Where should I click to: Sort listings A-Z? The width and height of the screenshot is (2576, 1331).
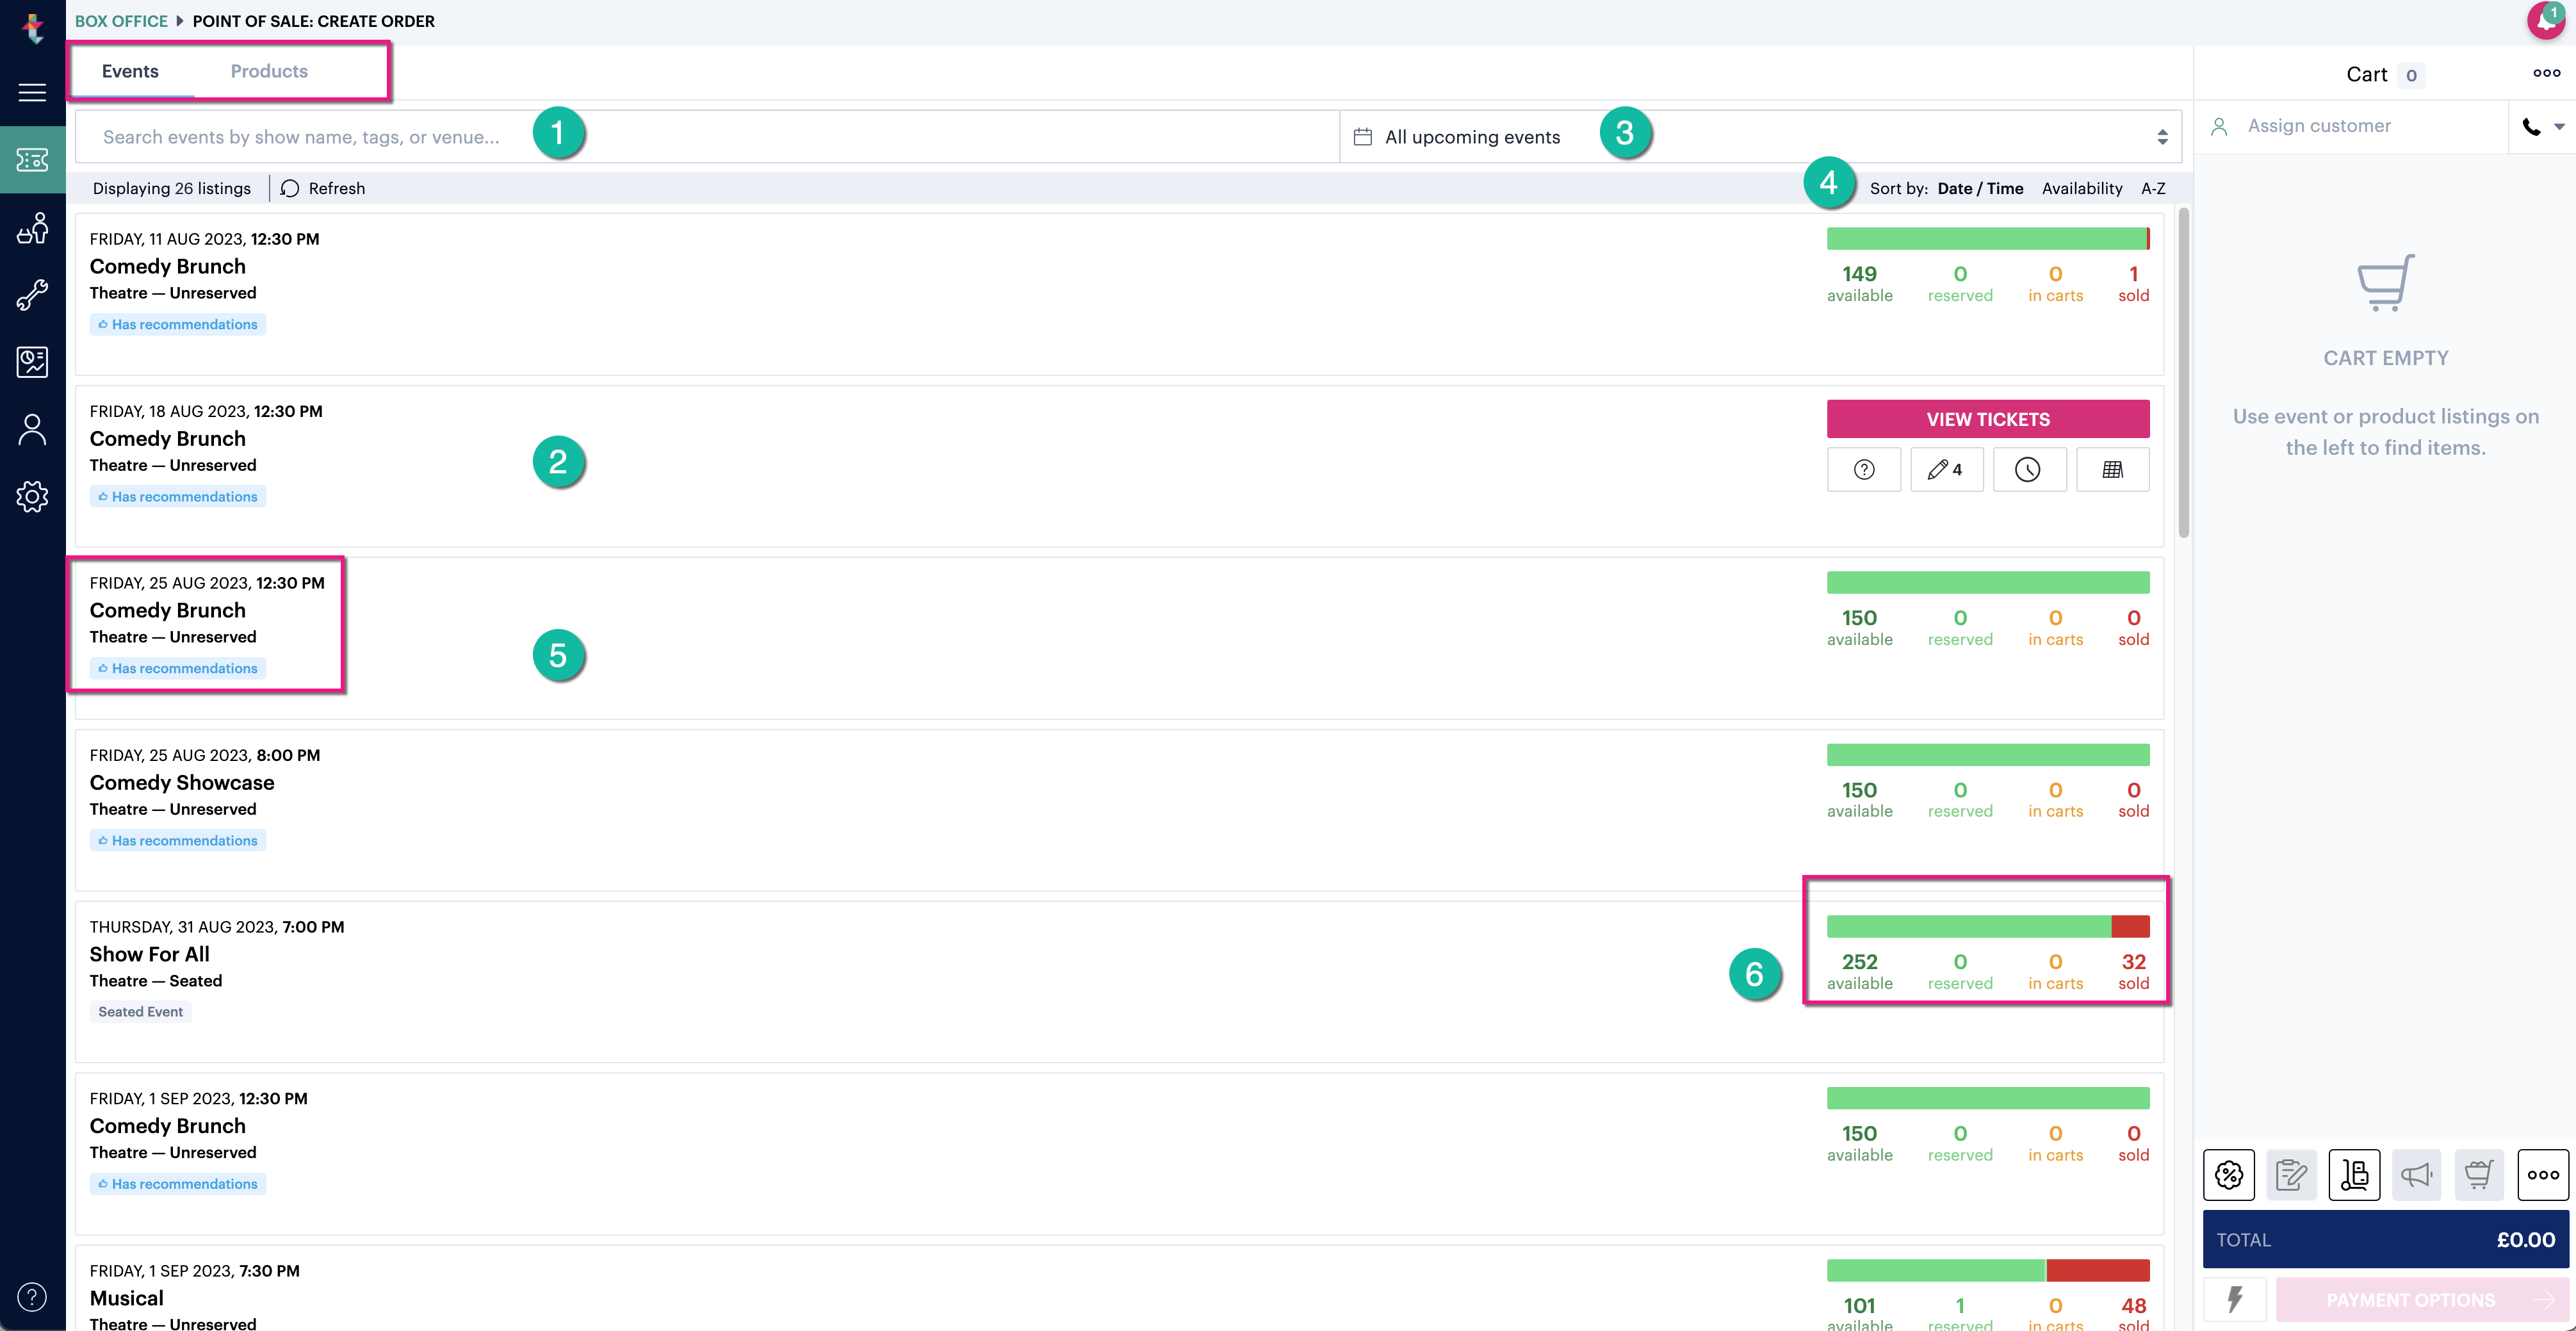pyautogui.click(x=2153, y=189)
